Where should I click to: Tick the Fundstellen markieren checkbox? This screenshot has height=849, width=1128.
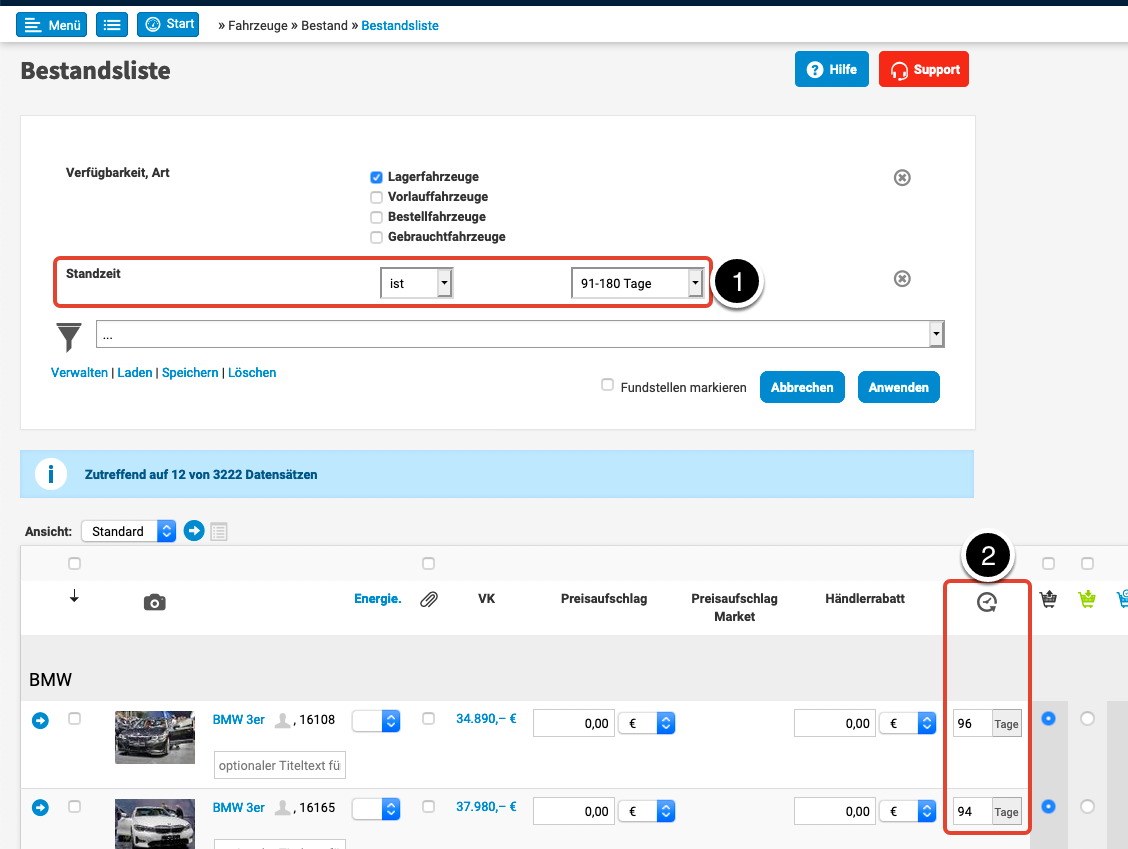[607, 385]
